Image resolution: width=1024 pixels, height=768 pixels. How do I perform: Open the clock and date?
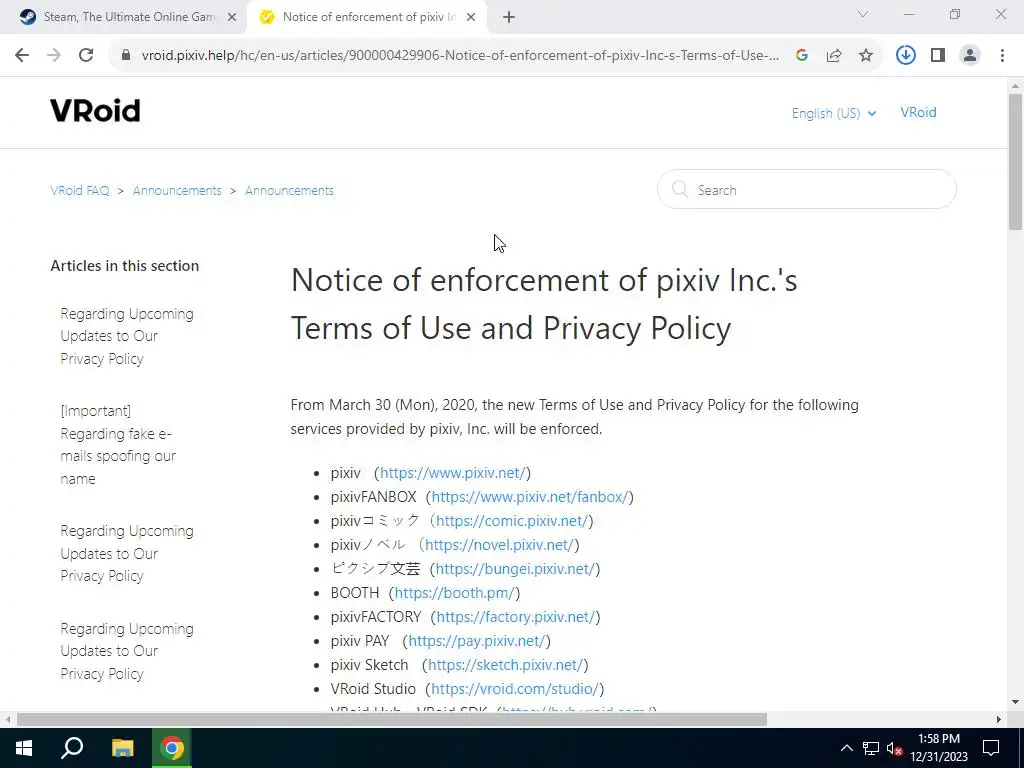pyautogui.click(x=938, y=748)
